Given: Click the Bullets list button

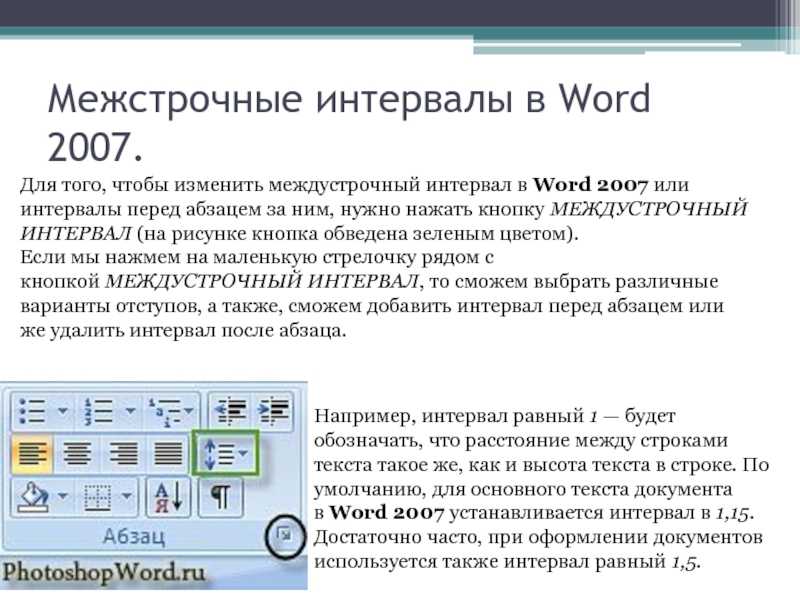Looking at the screenshot, I should [x=32, y=412].
